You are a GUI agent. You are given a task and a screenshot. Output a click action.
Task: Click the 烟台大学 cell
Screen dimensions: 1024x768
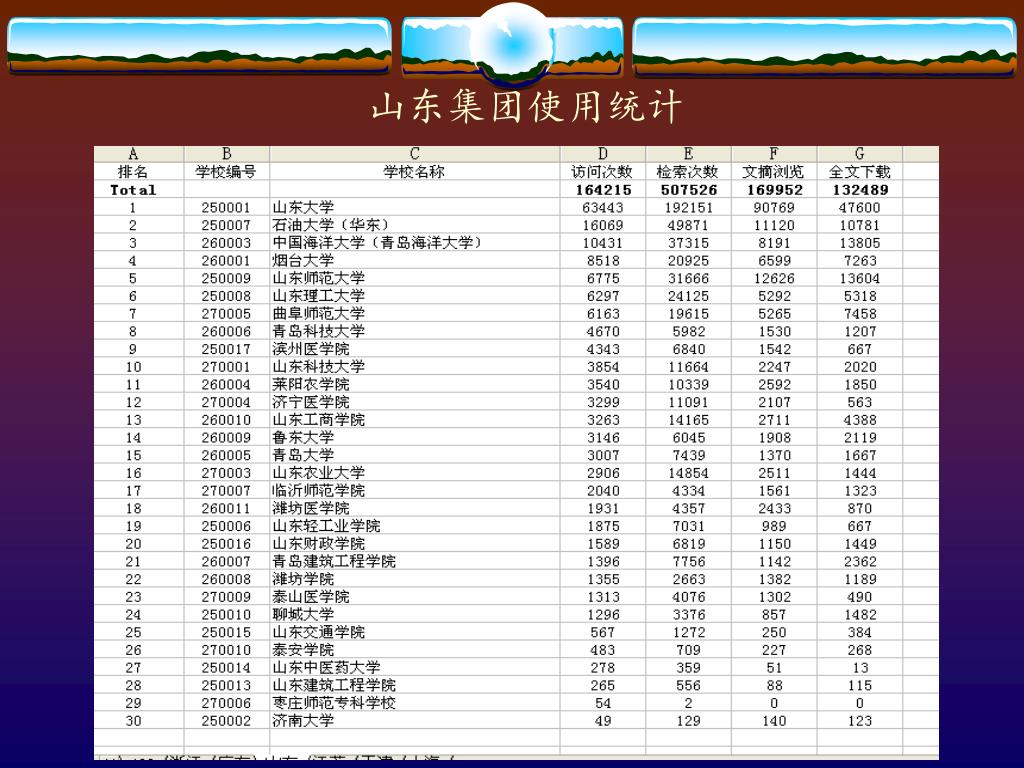pyautogui.click(x=415, y=261)
